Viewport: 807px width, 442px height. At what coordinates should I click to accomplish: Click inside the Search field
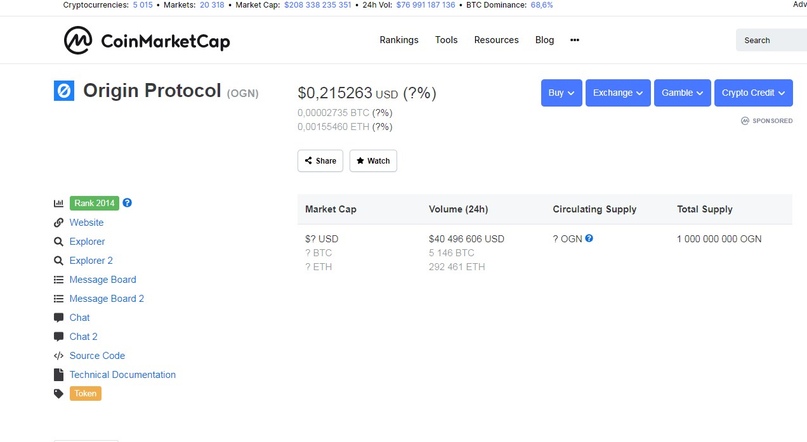point(771,40)
